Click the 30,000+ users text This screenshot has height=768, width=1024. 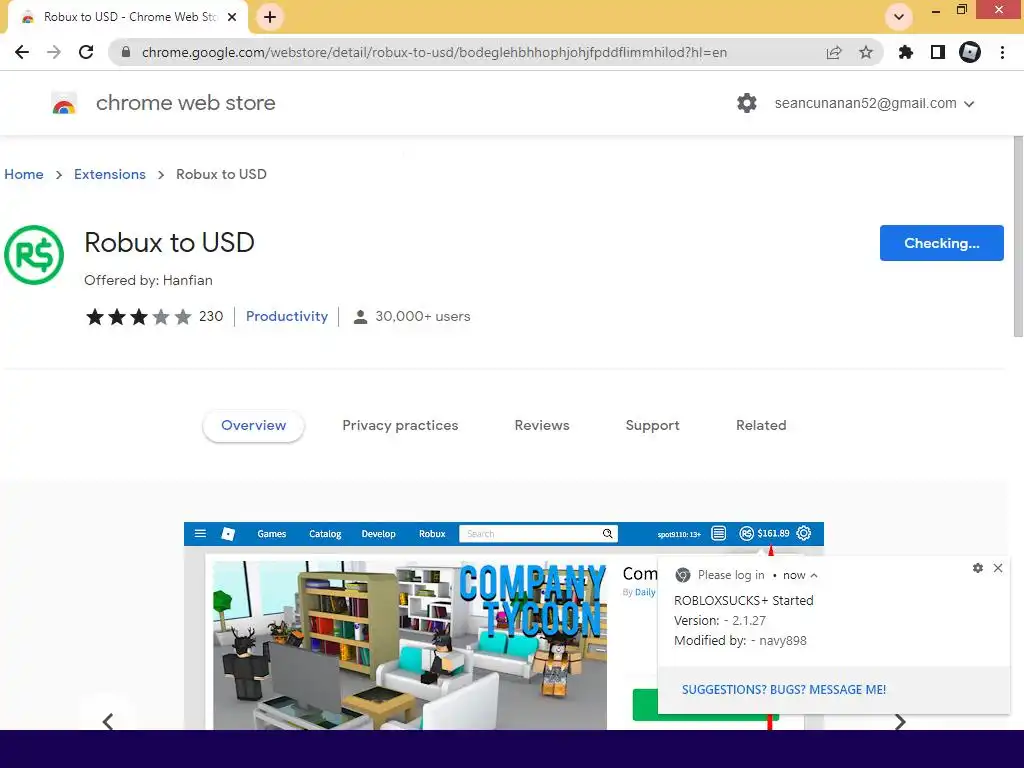coord(423,316)
